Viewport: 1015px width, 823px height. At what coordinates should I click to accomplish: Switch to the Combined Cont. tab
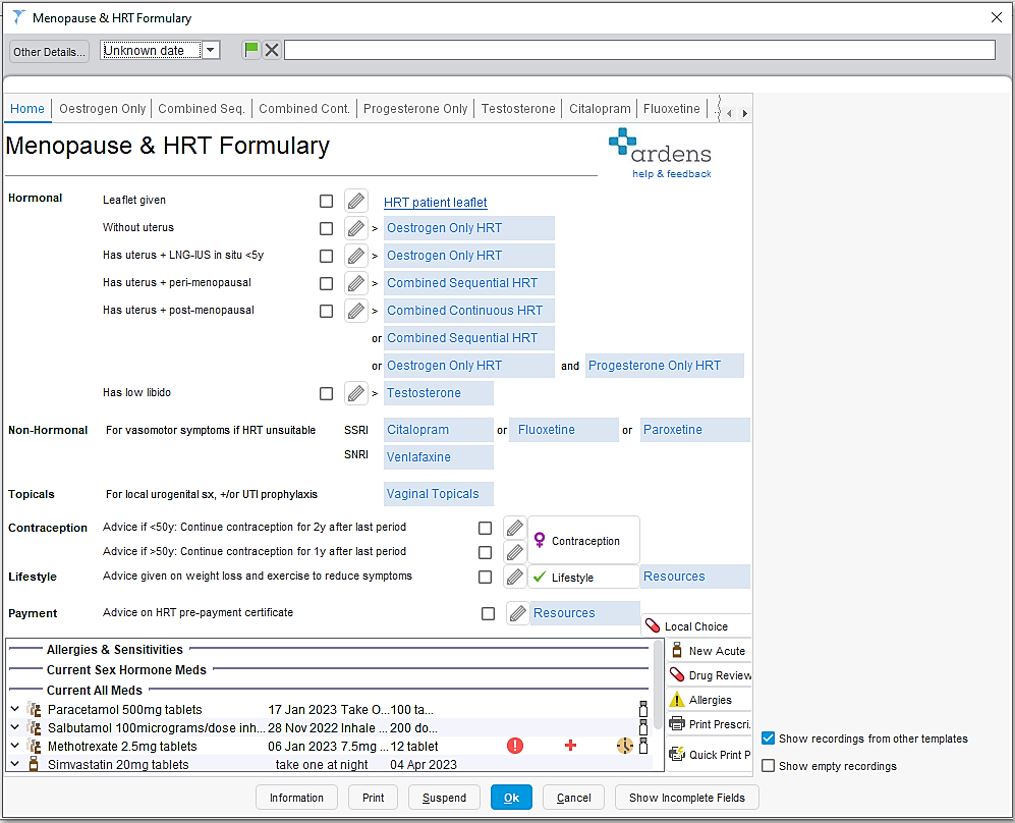coord(304,109)
